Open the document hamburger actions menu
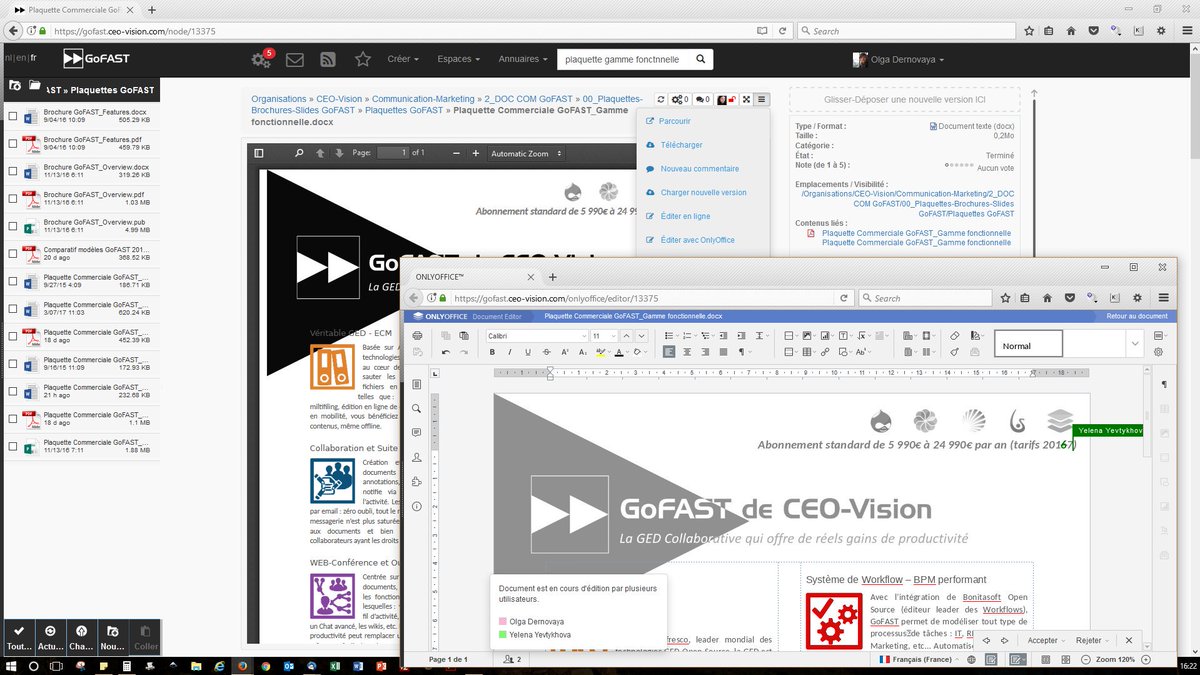Viewport: 1200px width, 675px height. click(762, 99)
